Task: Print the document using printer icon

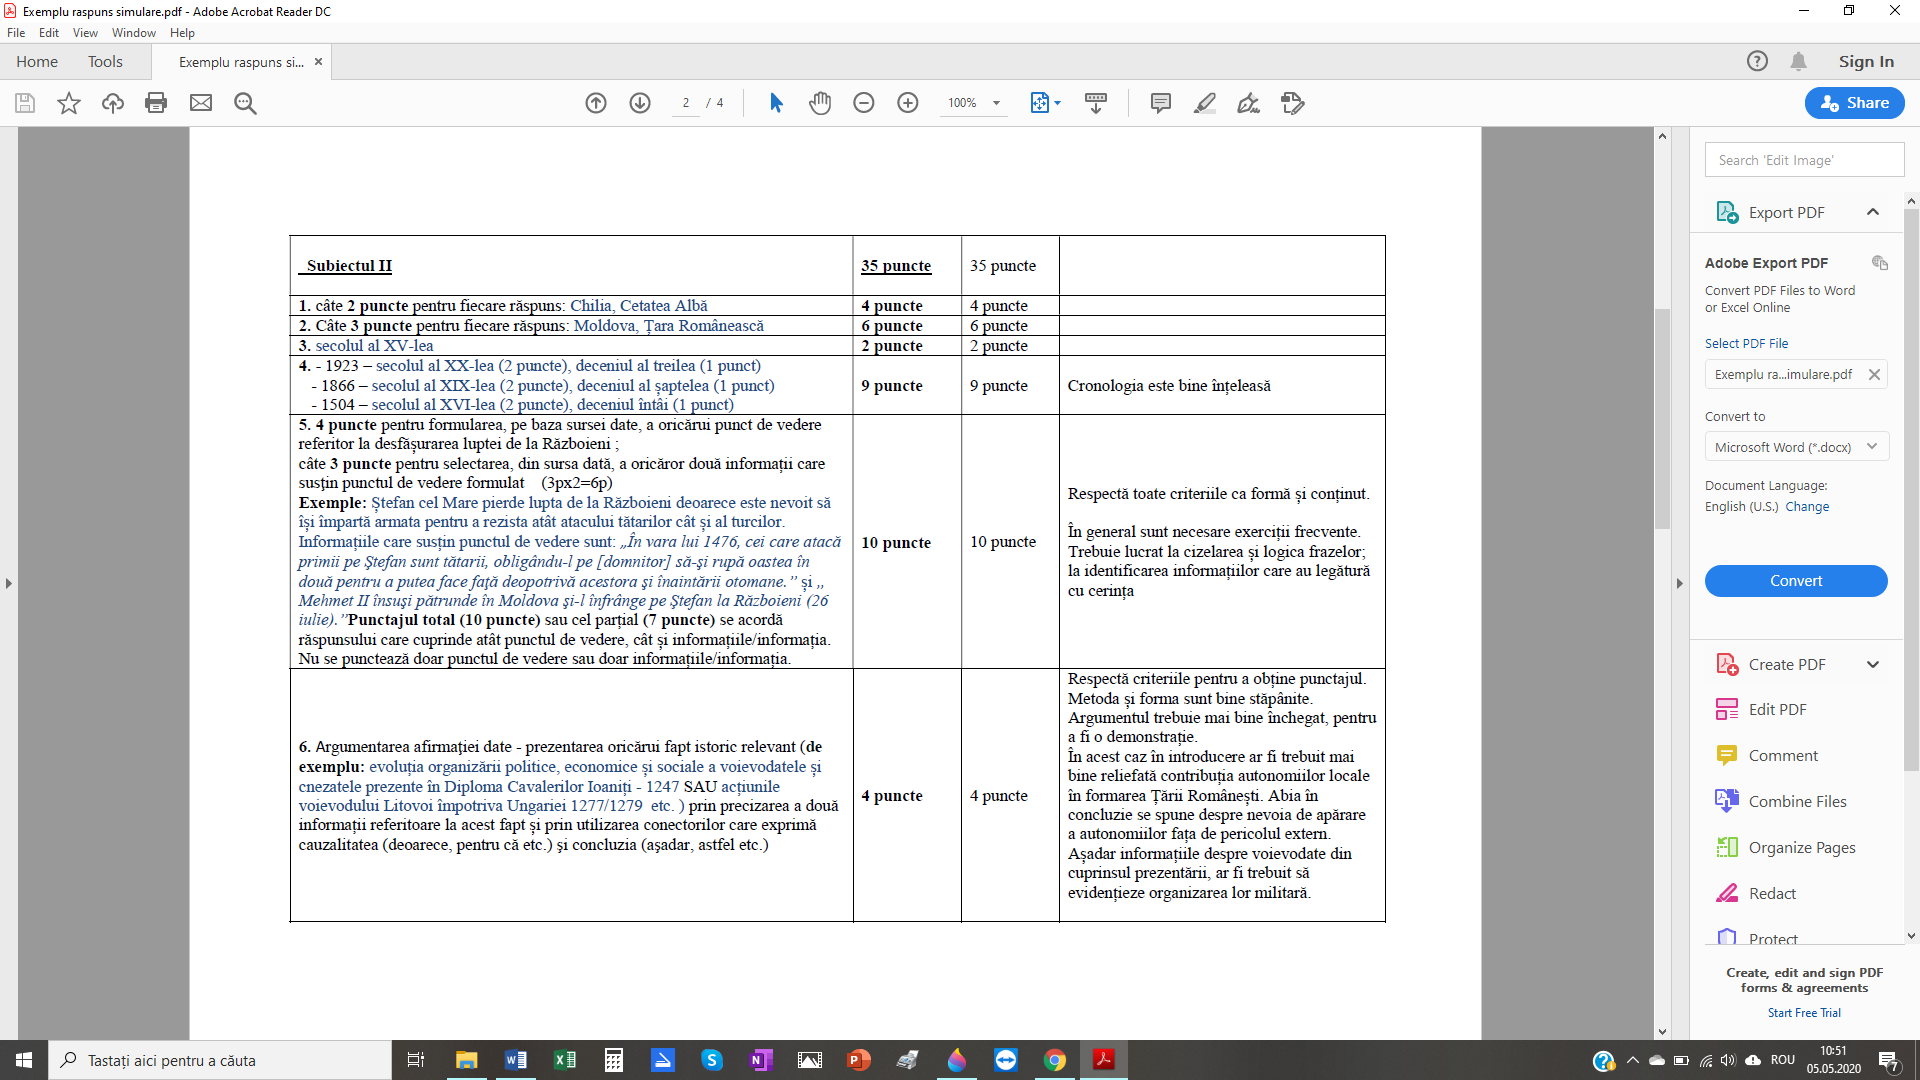Action: 156,103
